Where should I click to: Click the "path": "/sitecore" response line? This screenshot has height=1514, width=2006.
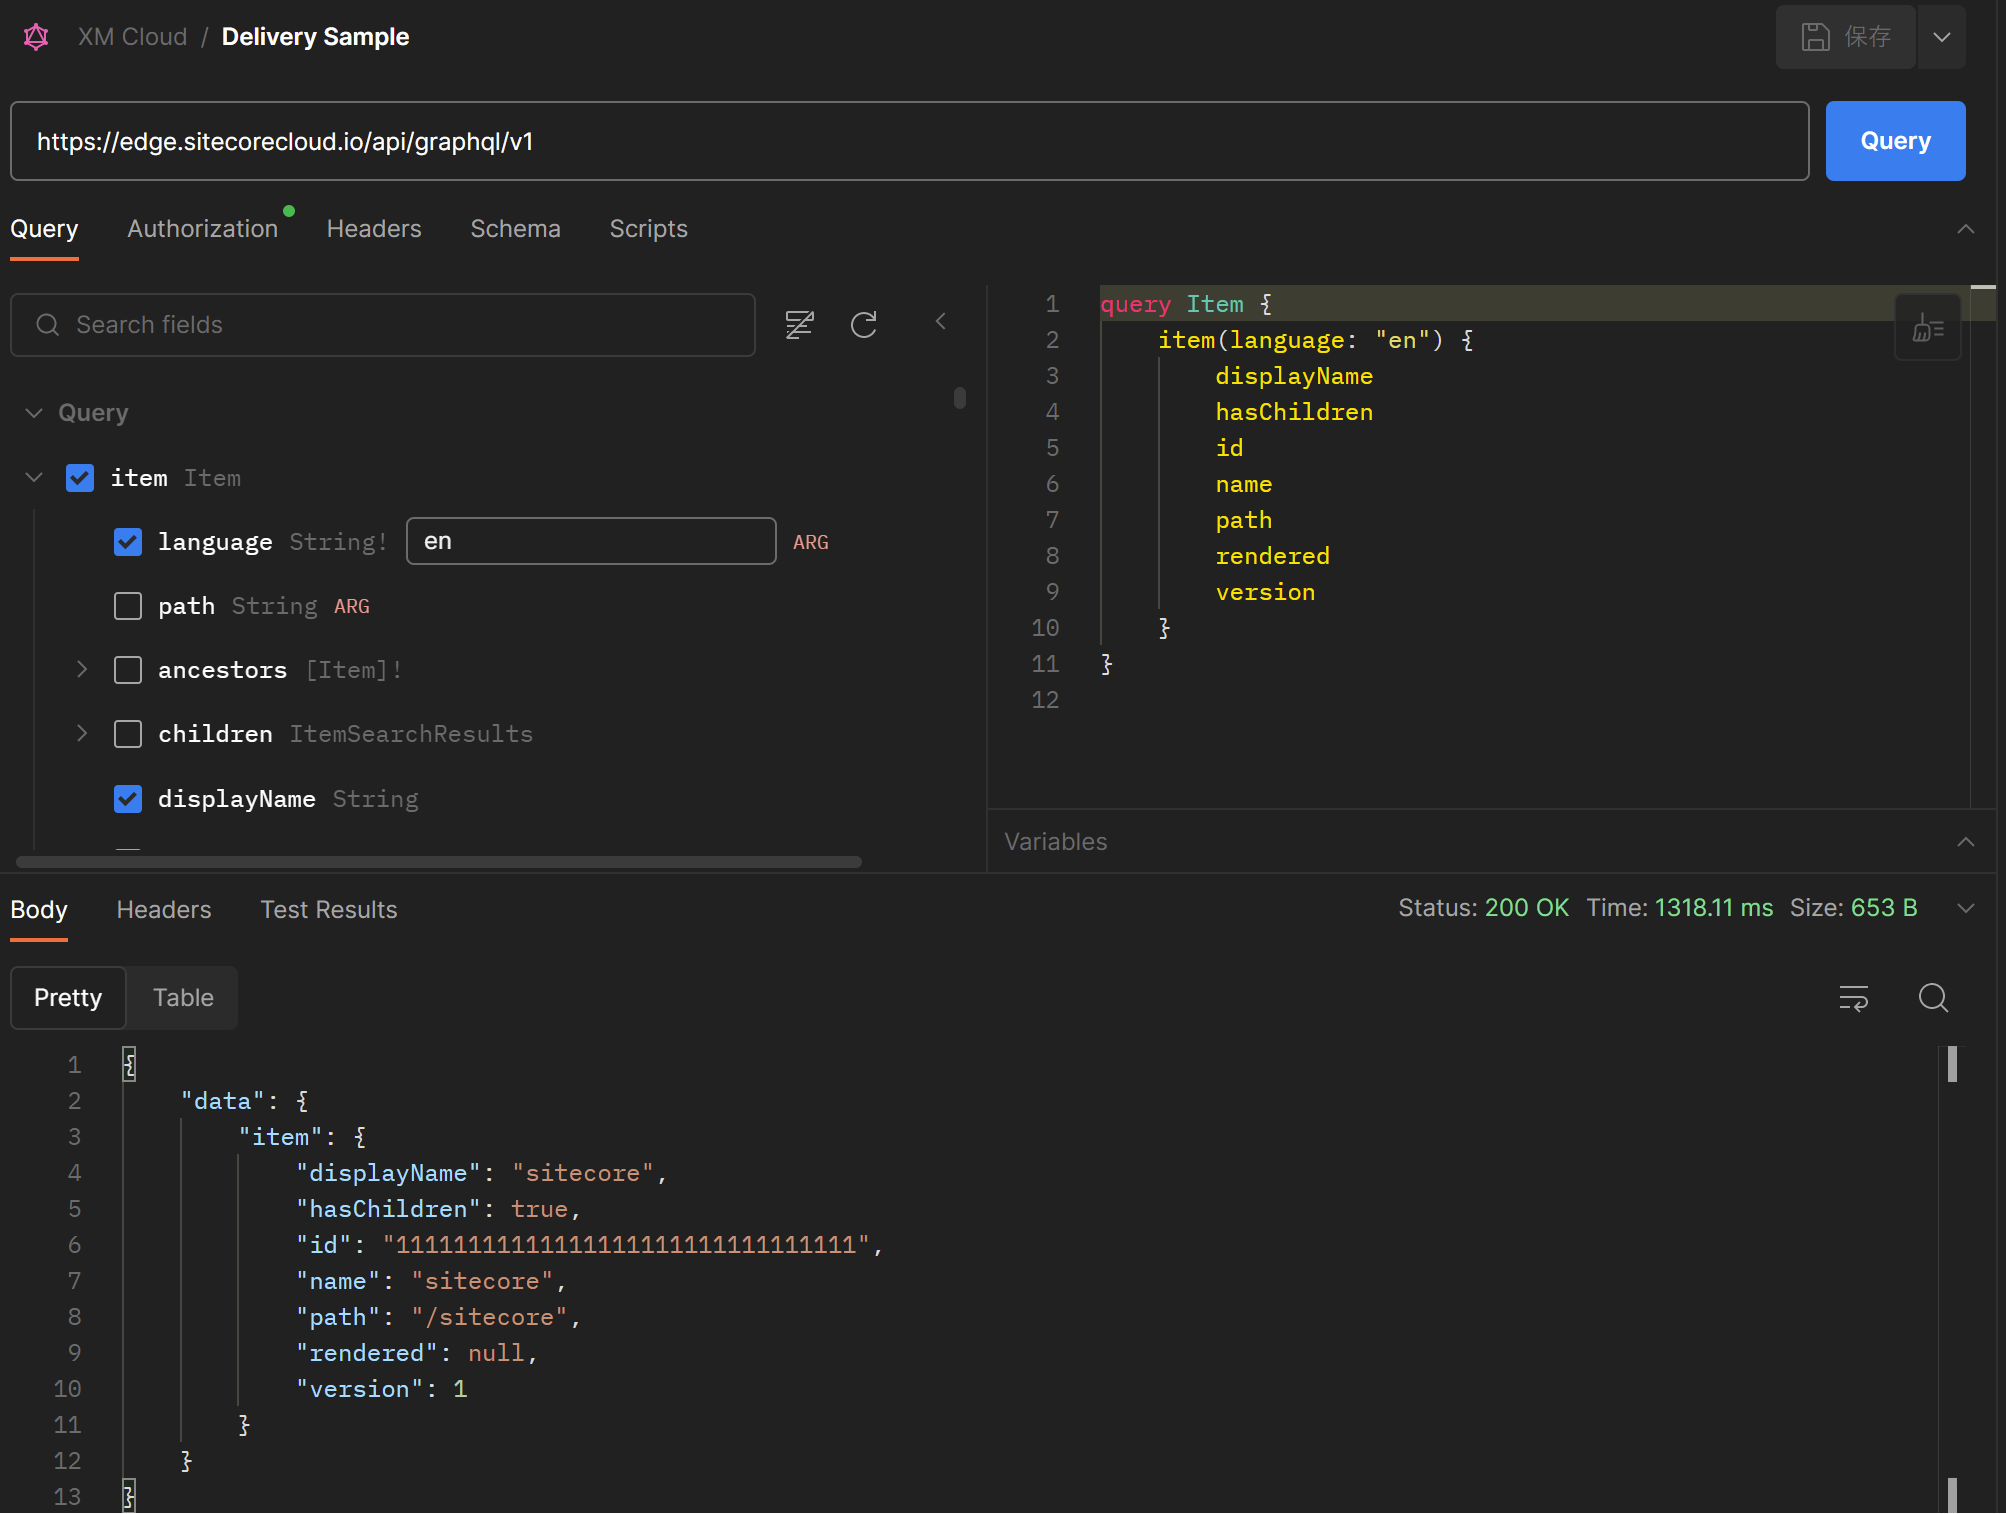pyautogui.click(x=439, y=1317)
